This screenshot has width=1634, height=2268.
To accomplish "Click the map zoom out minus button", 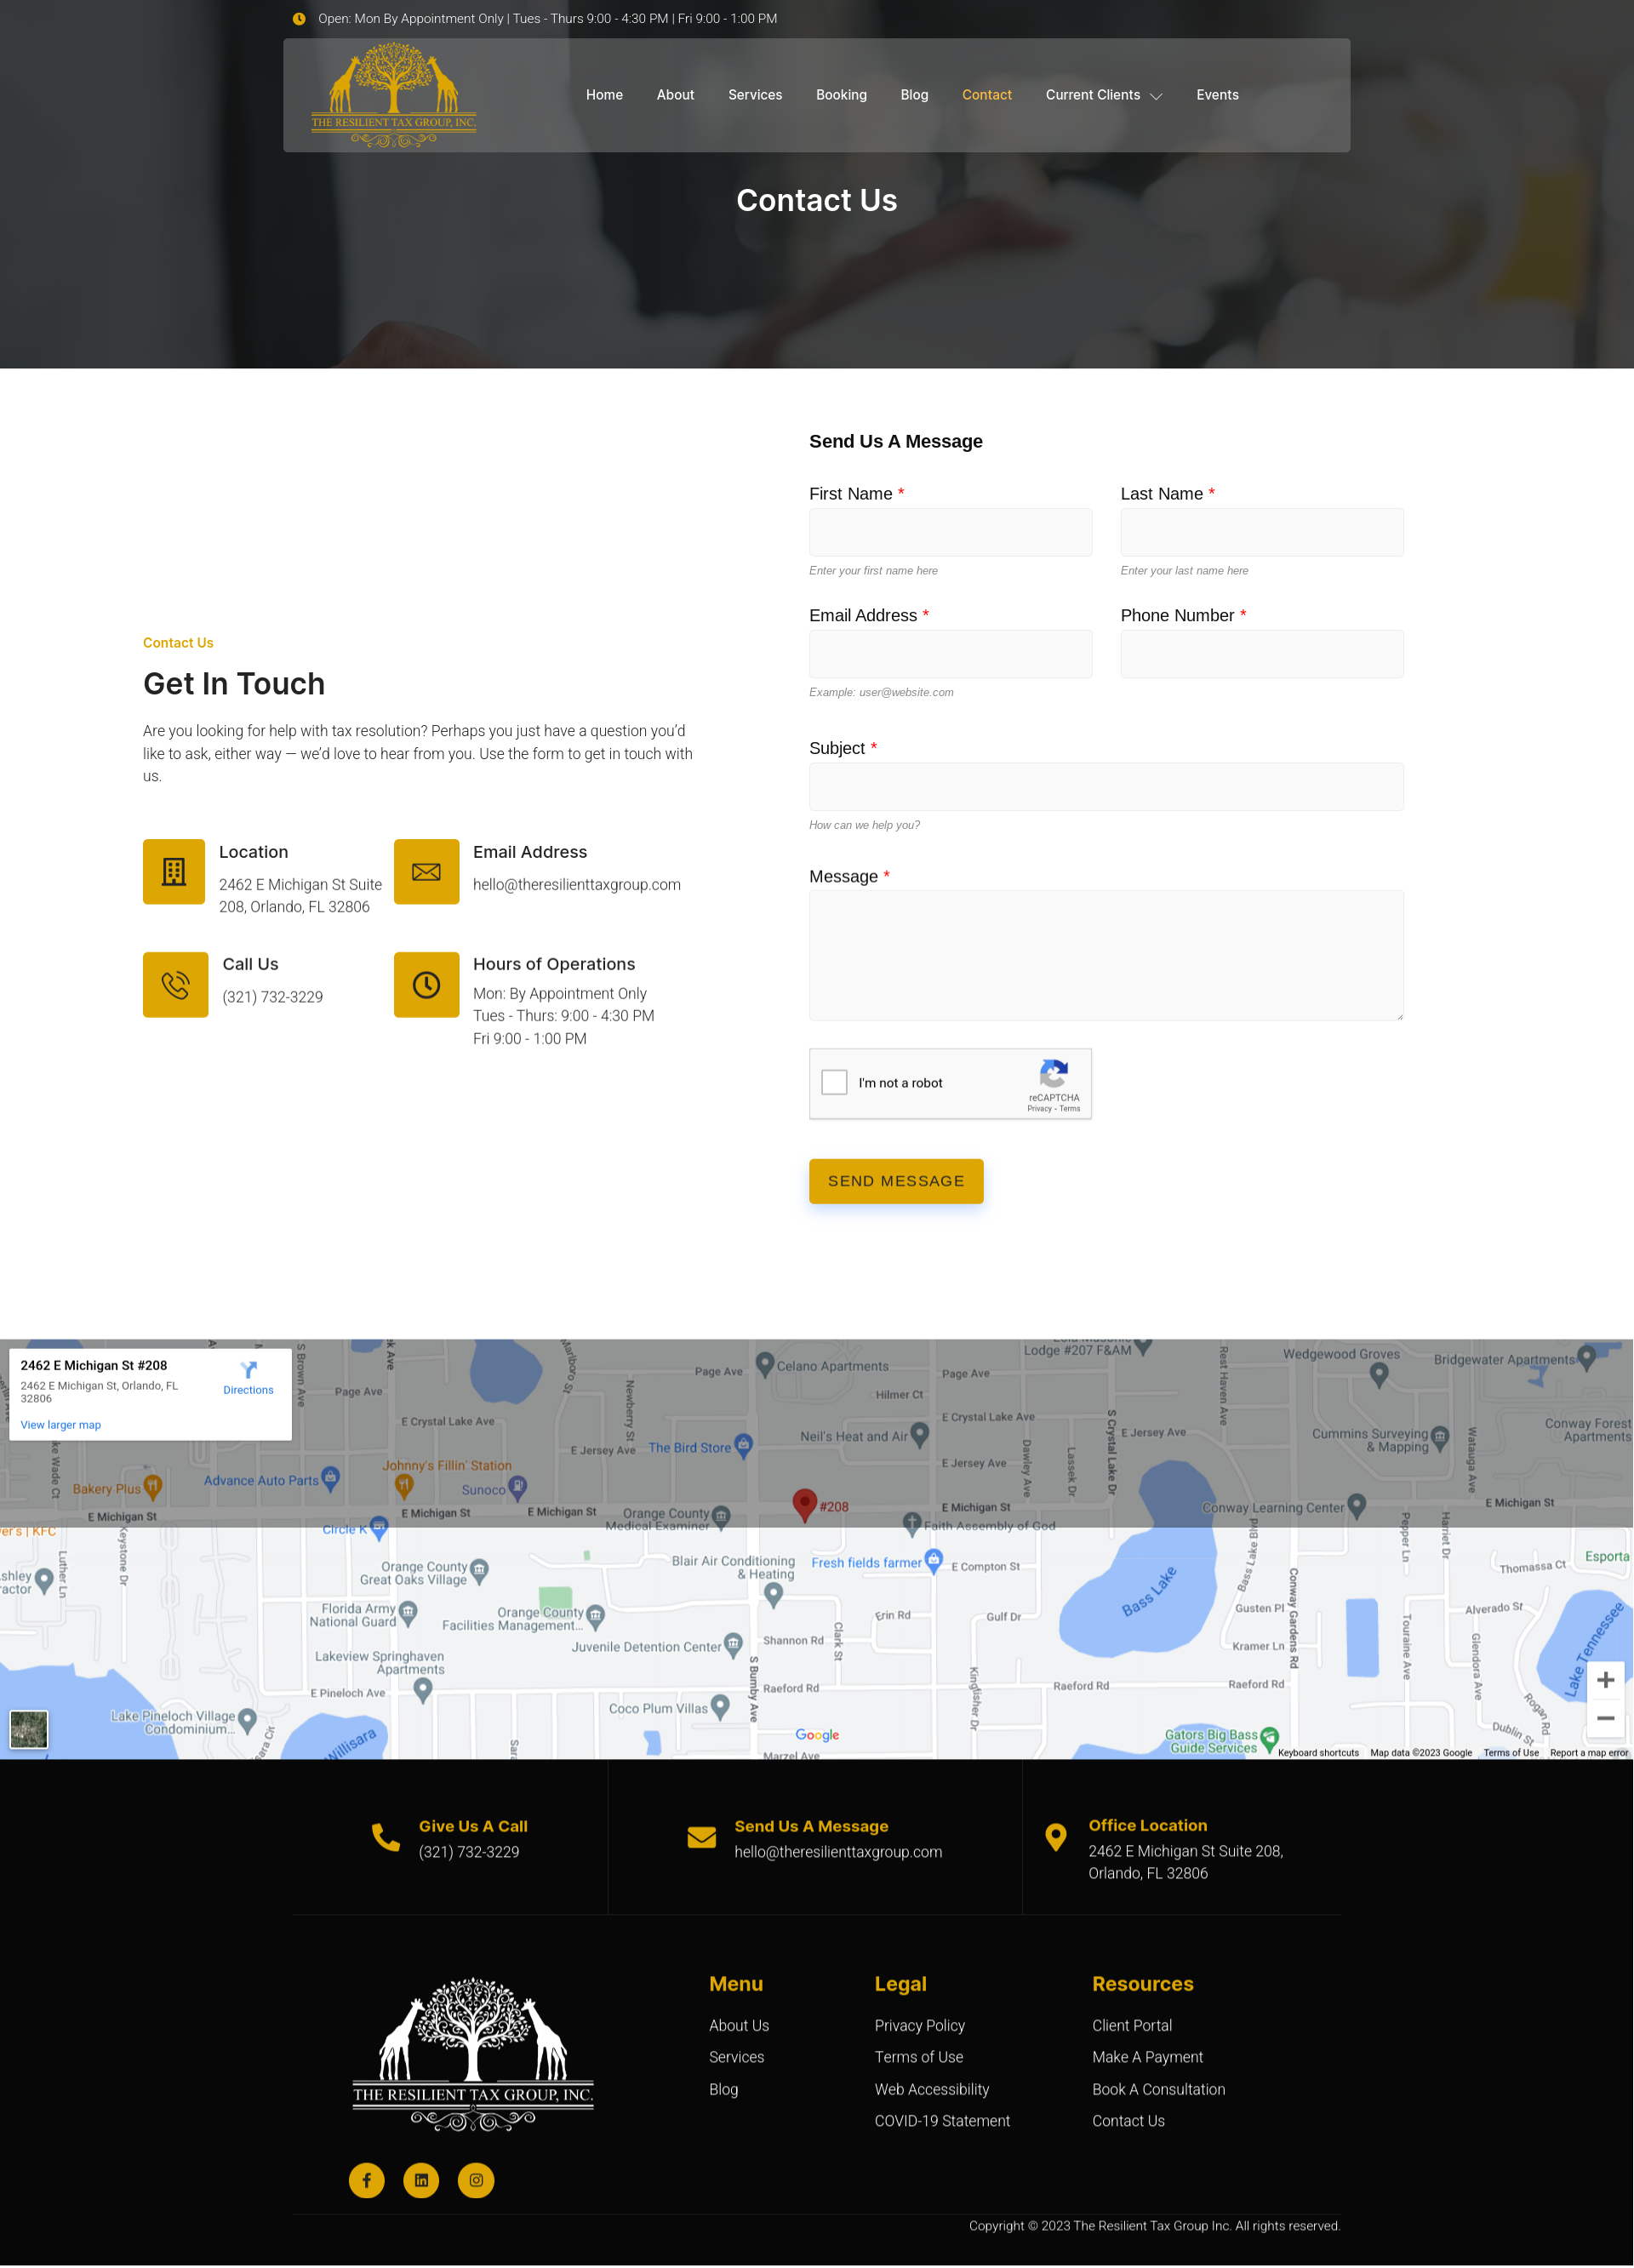I will (x=1605, y=1718).
